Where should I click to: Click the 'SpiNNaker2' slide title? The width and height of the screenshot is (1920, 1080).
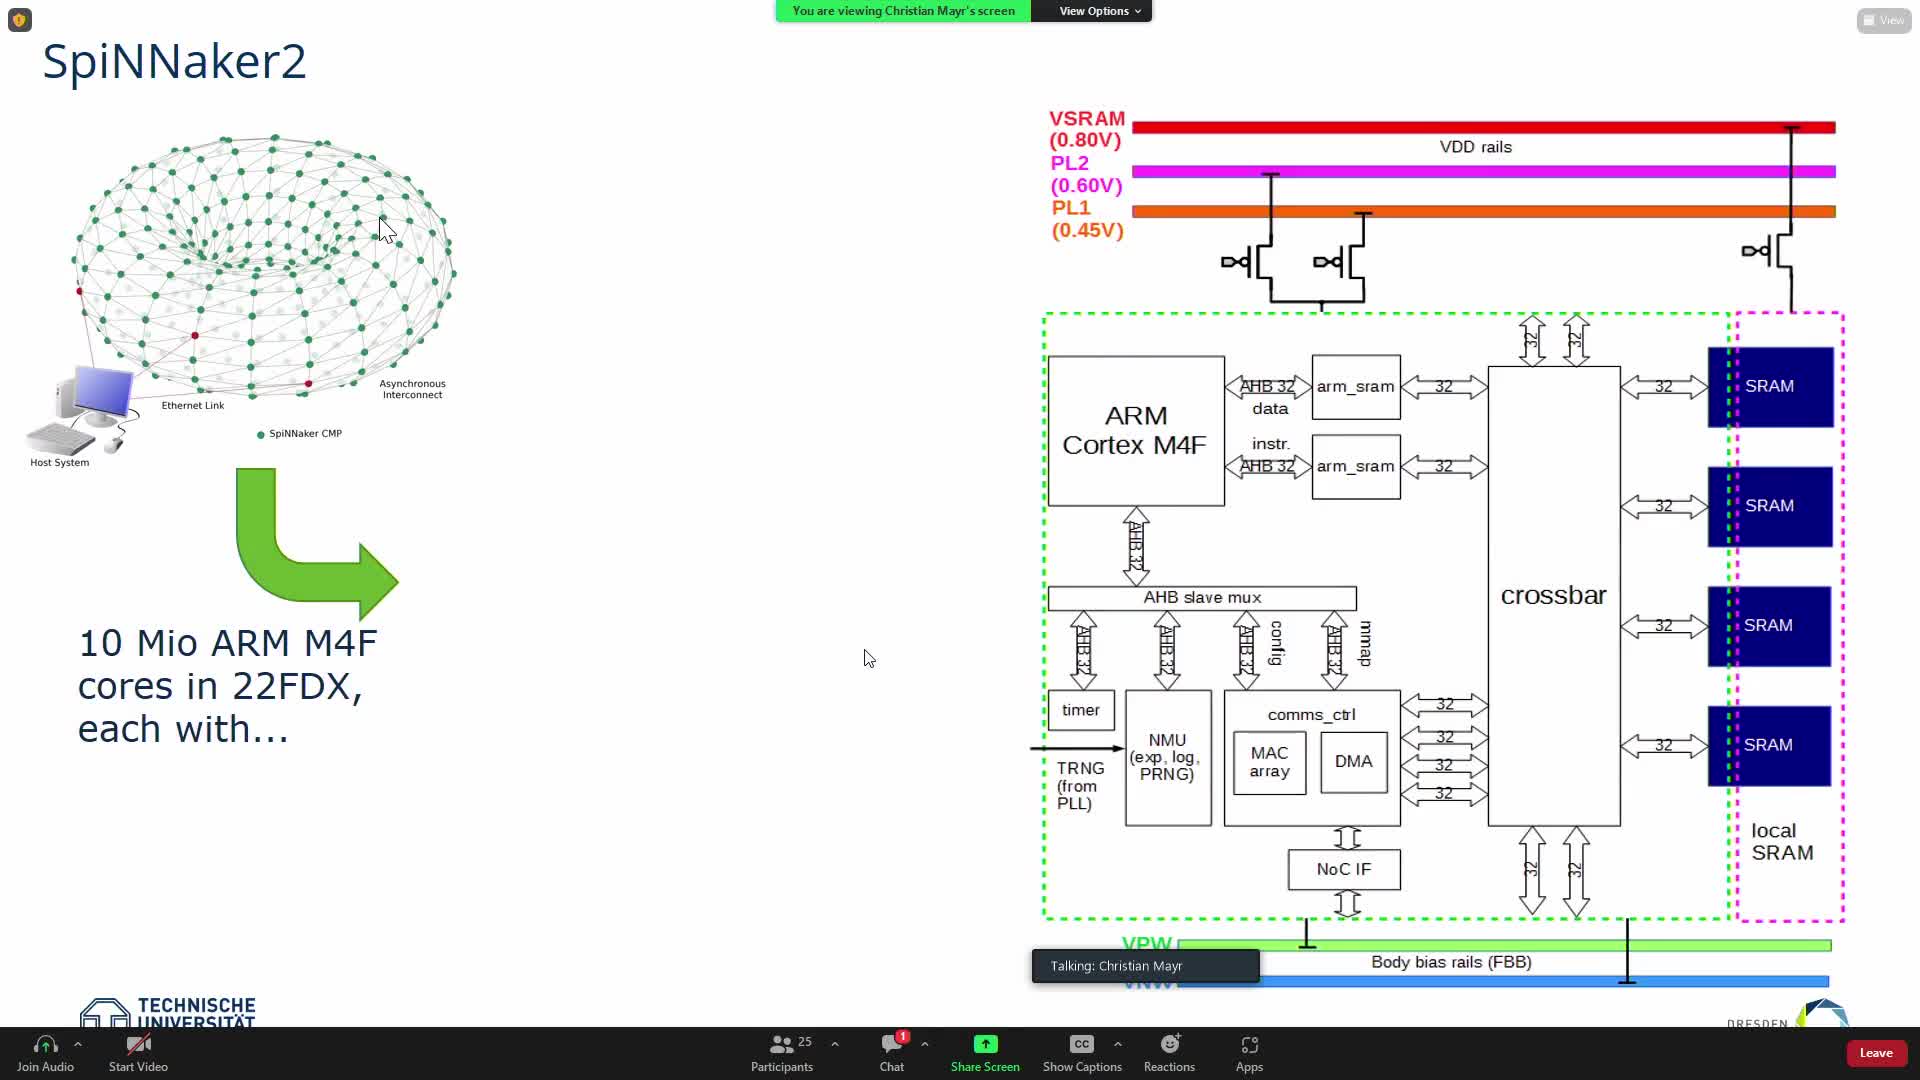pos(174,61)
